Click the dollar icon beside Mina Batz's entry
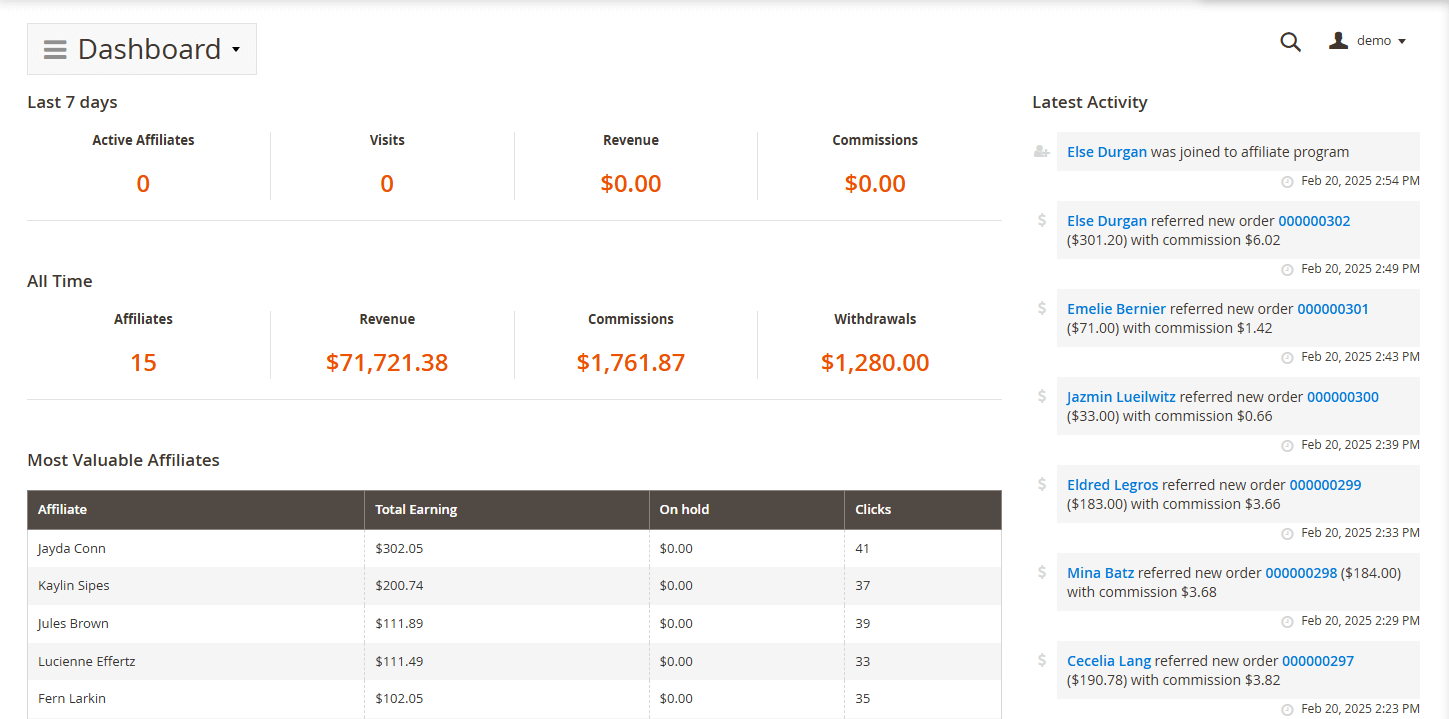This screenshot has height=719, width=1449. click(1040, 571)
